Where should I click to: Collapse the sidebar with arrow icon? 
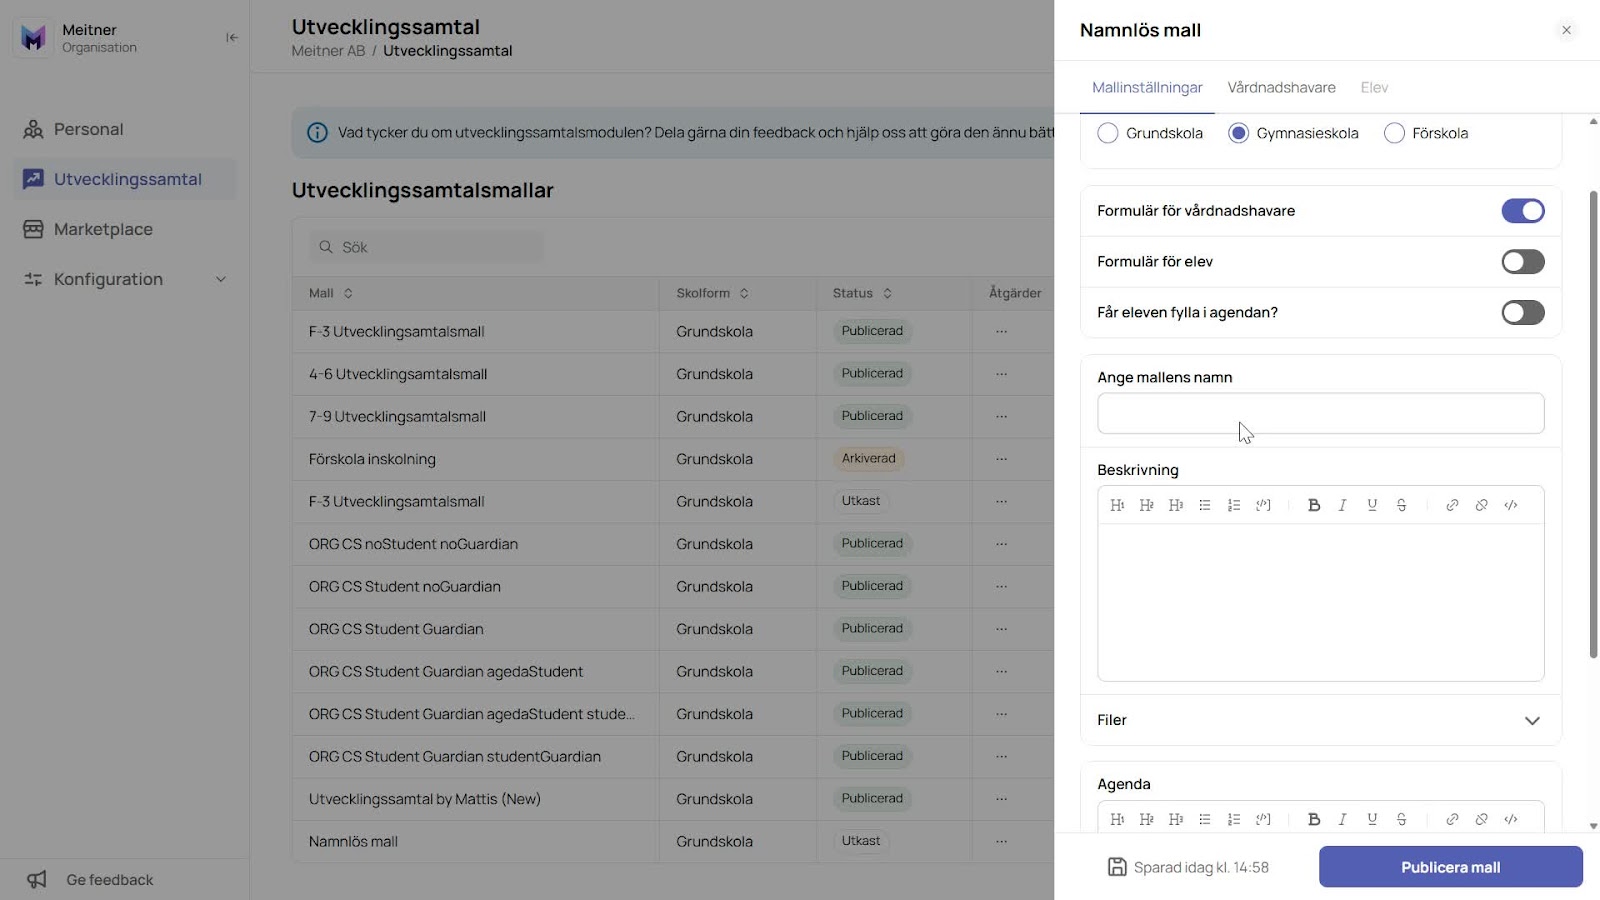pos(232,38)
